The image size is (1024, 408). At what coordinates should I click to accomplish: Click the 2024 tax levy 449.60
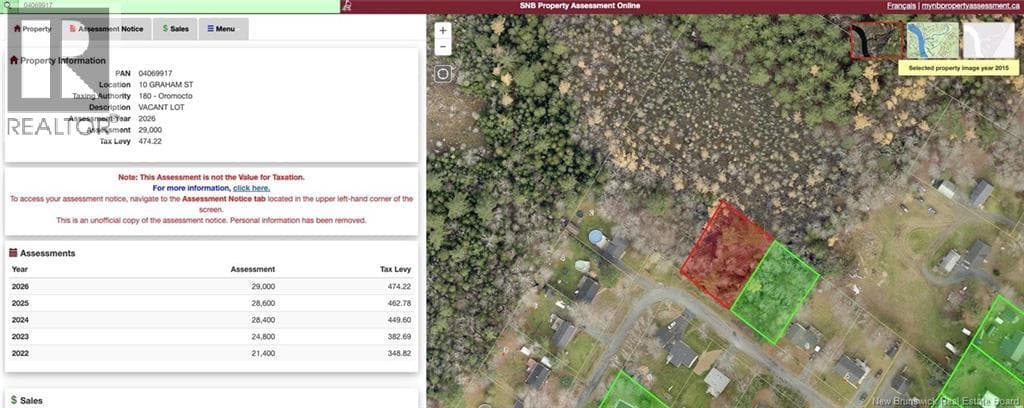coord(399,320)
